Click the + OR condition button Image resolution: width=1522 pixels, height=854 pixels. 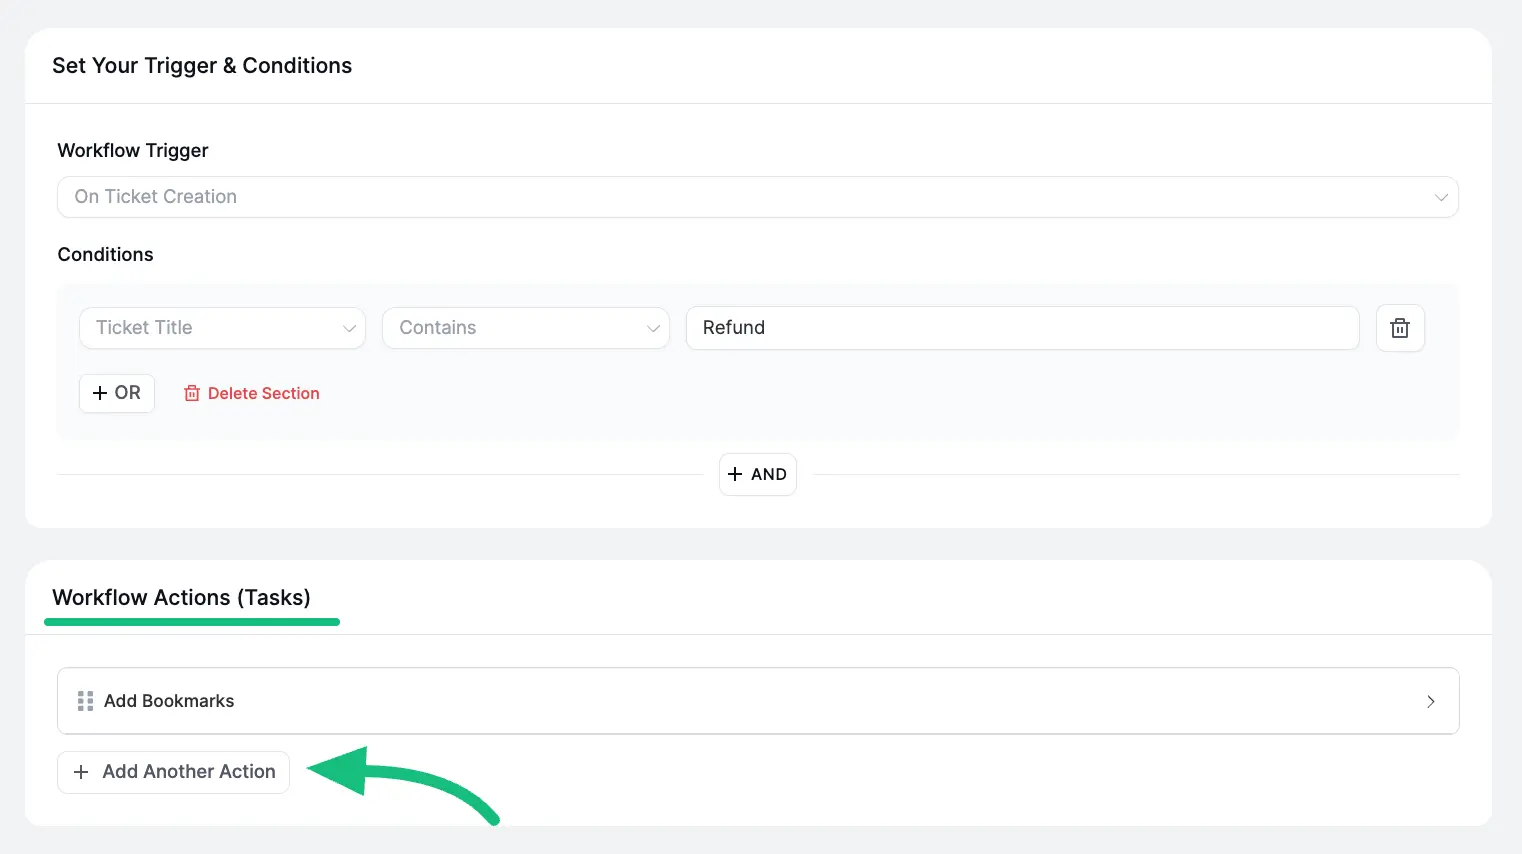[x=116, y=393]
